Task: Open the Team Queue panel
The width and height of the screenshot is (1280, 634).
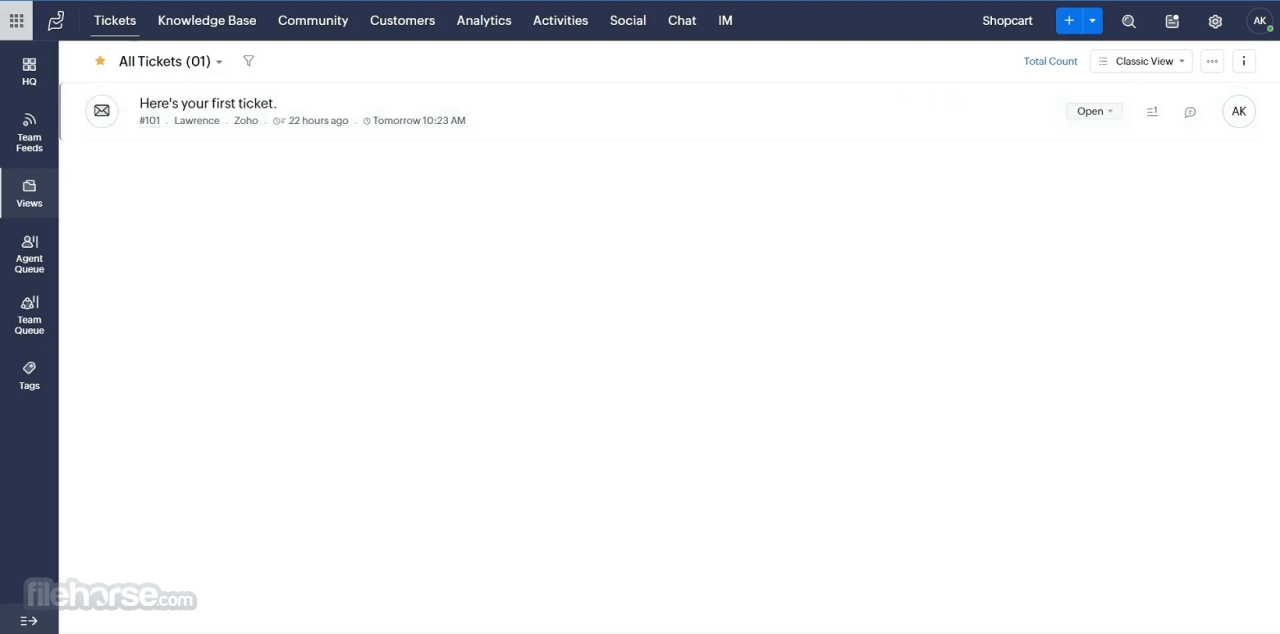Action: 29,314
